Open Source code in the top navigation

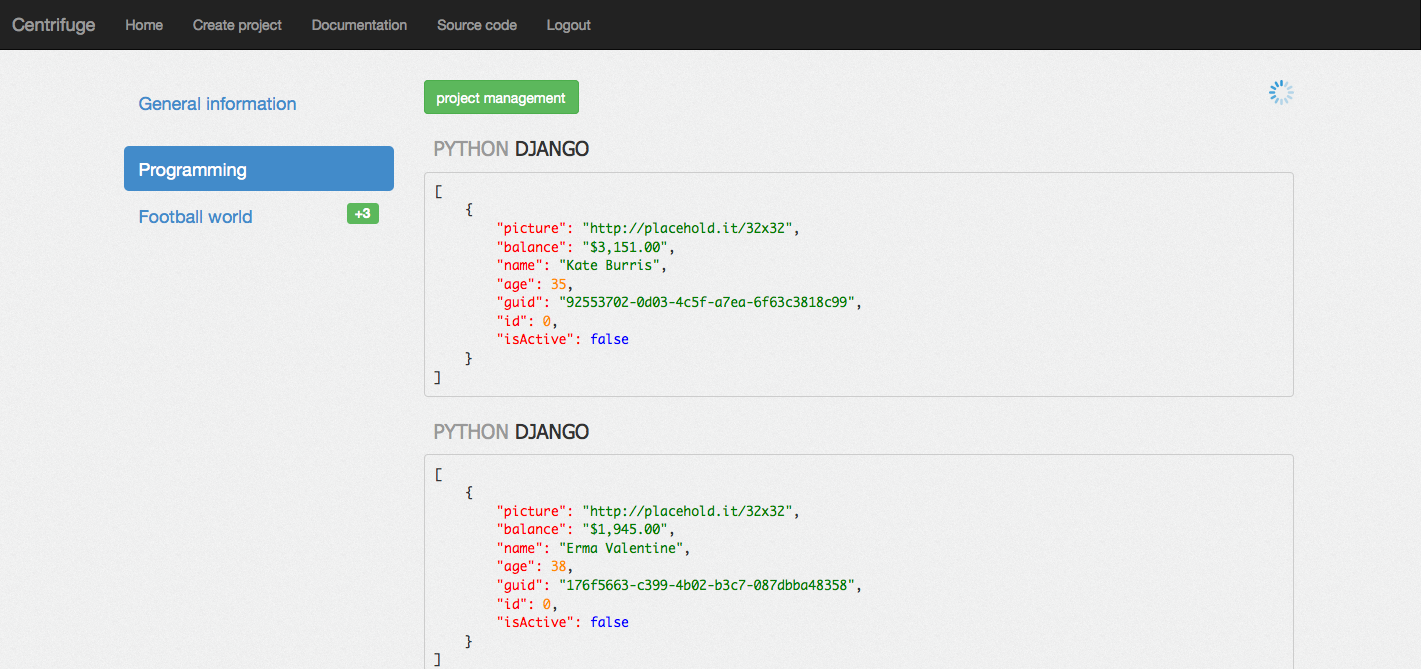[477, 25]
